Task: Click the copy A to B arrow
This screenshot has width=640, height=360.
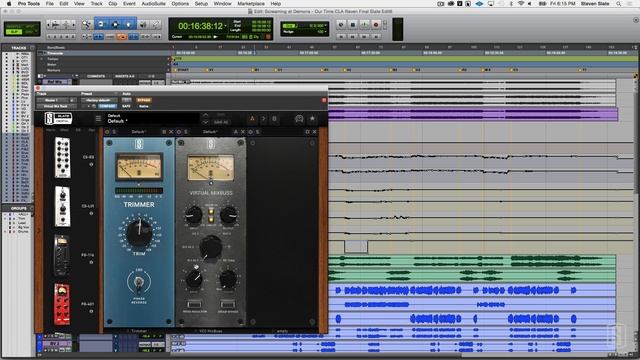Action: (x=263, y=119)
